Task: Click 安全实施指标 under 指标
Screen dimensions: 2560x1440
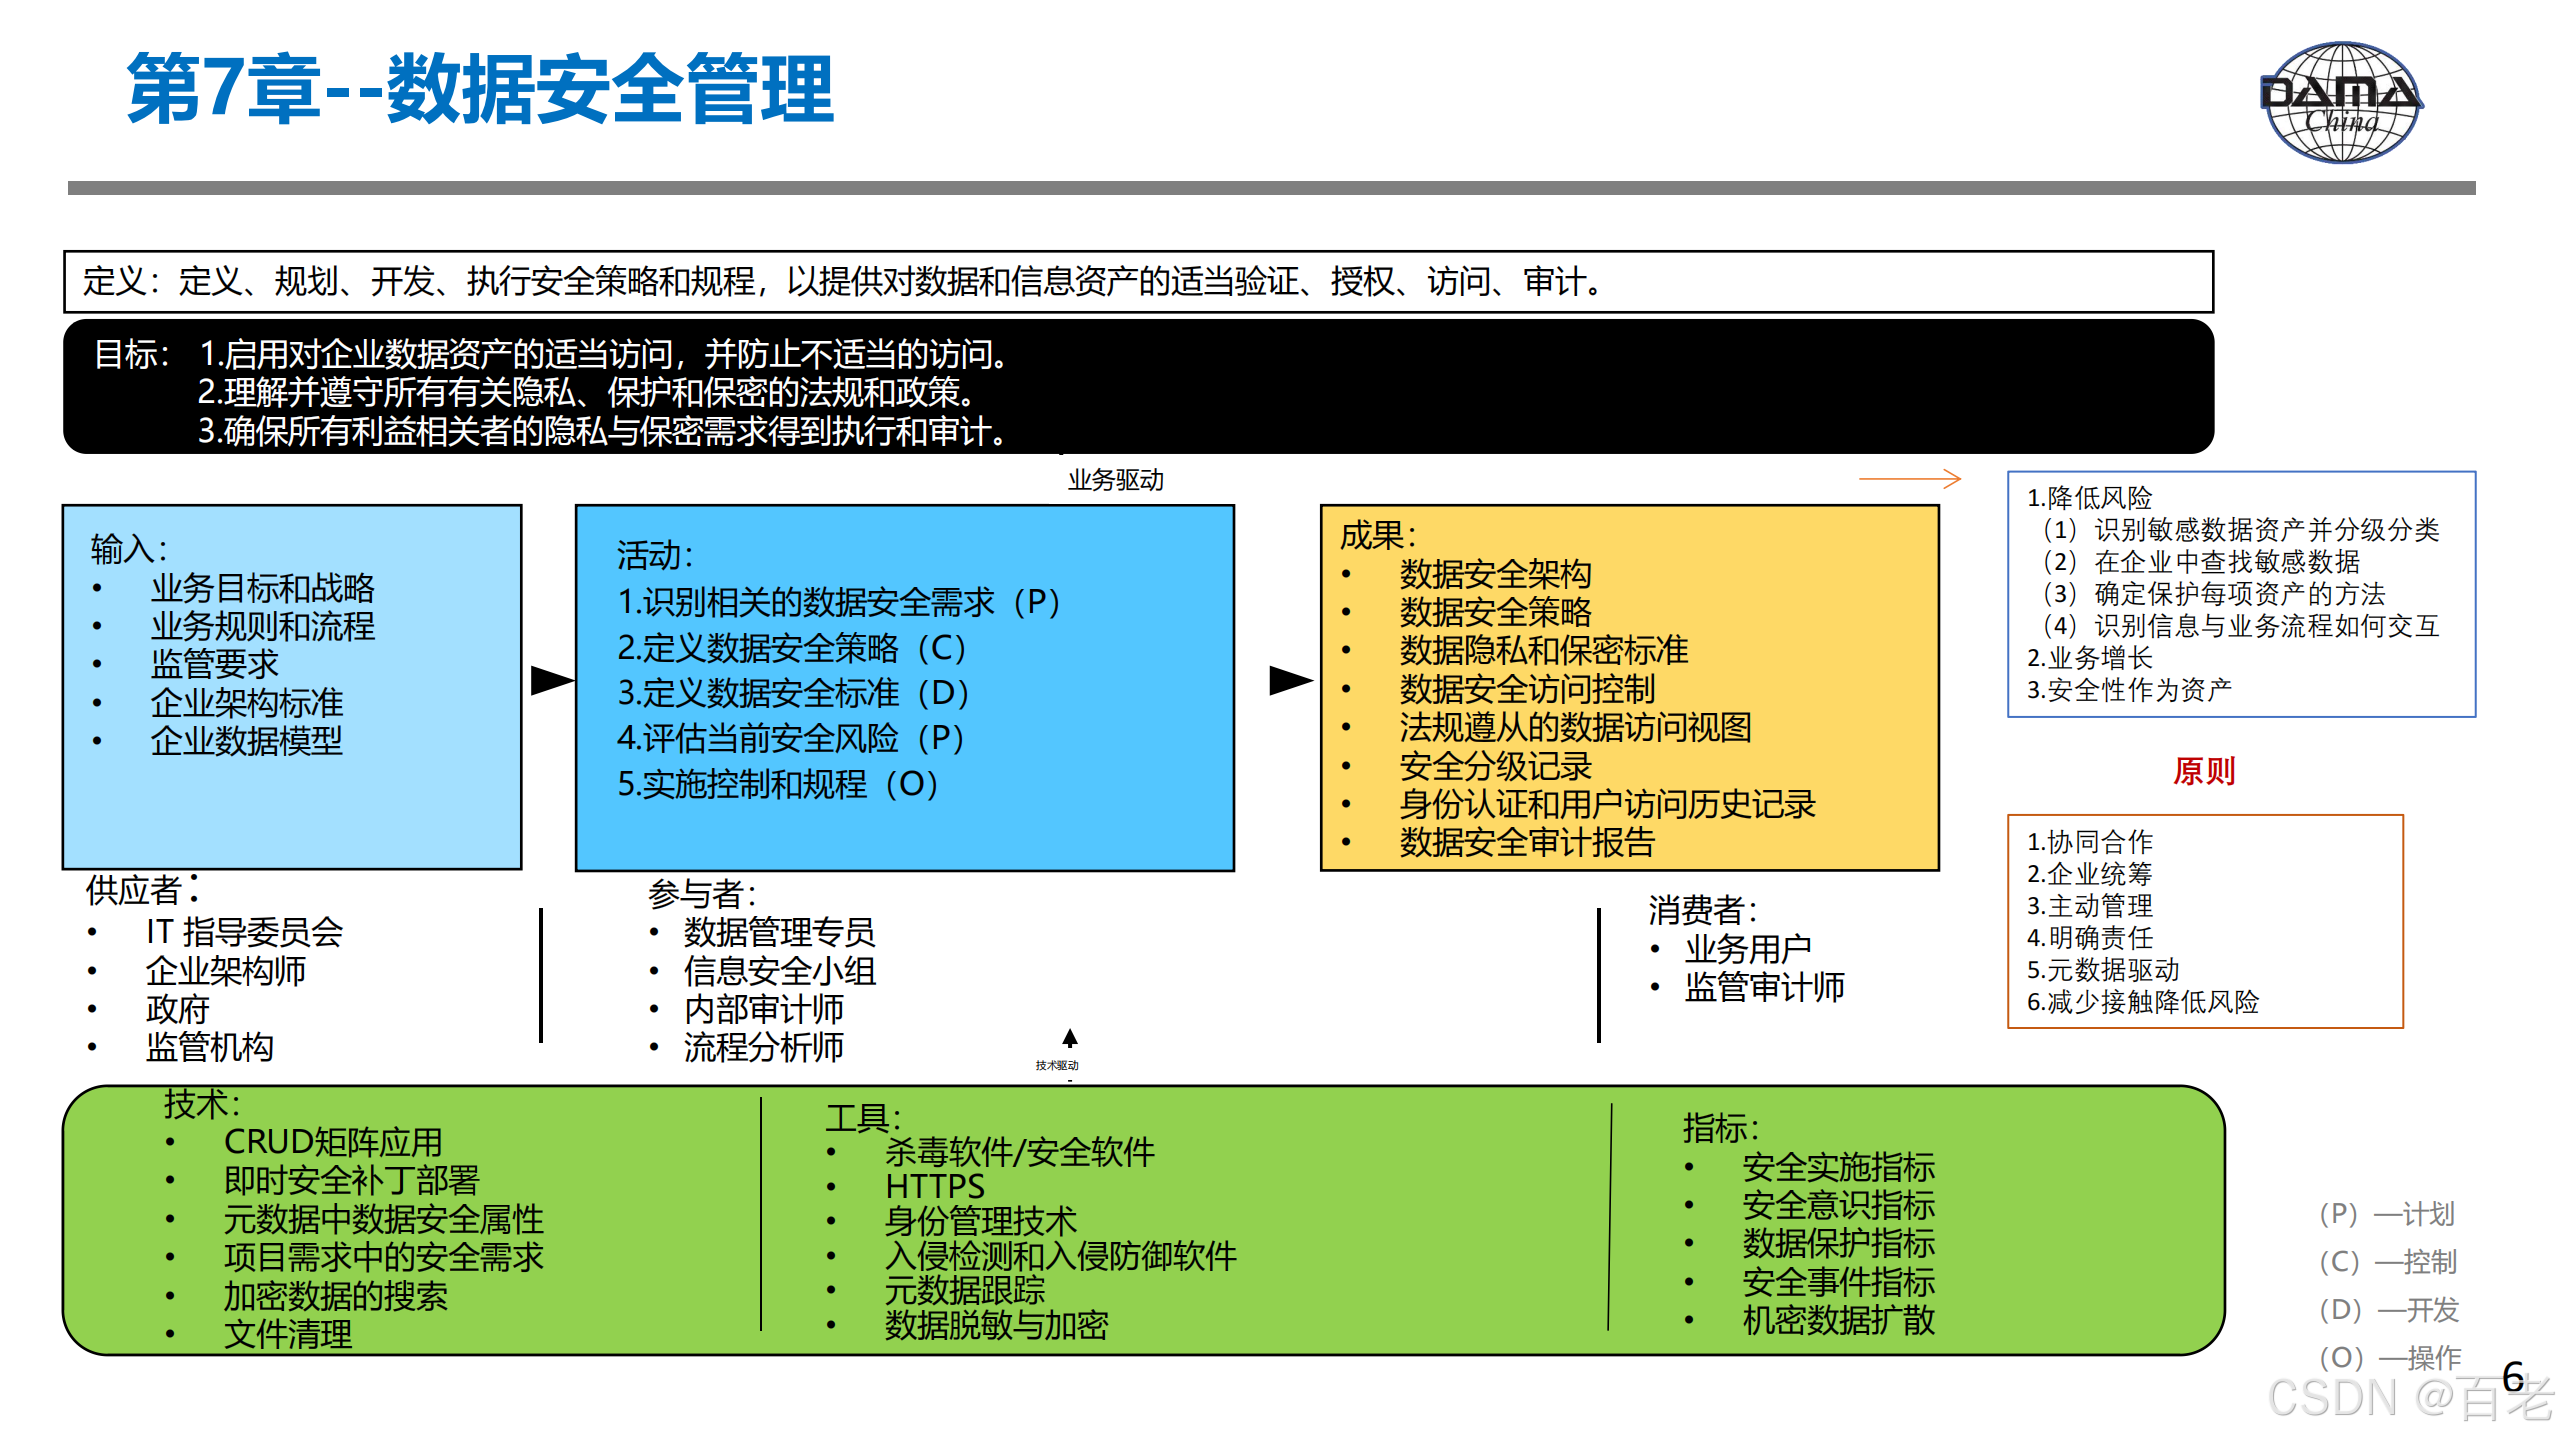Action: (x=1838, y=1167)
